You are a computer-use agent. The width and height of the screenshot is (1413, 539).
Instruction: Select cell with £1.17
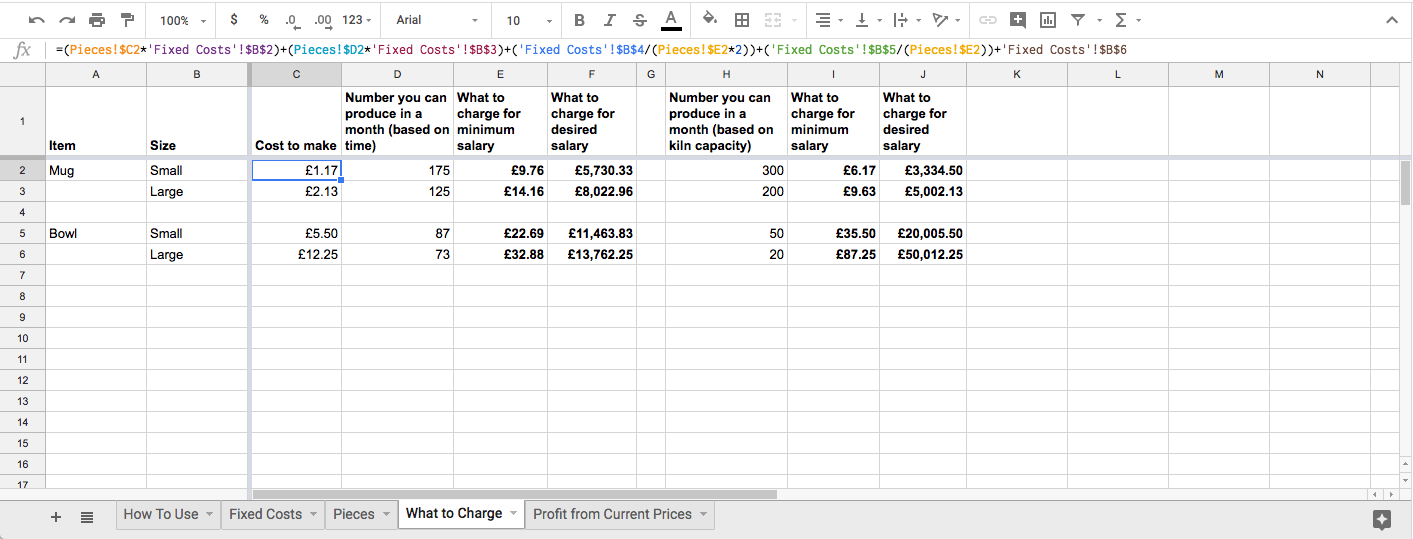tap(296, 170)
